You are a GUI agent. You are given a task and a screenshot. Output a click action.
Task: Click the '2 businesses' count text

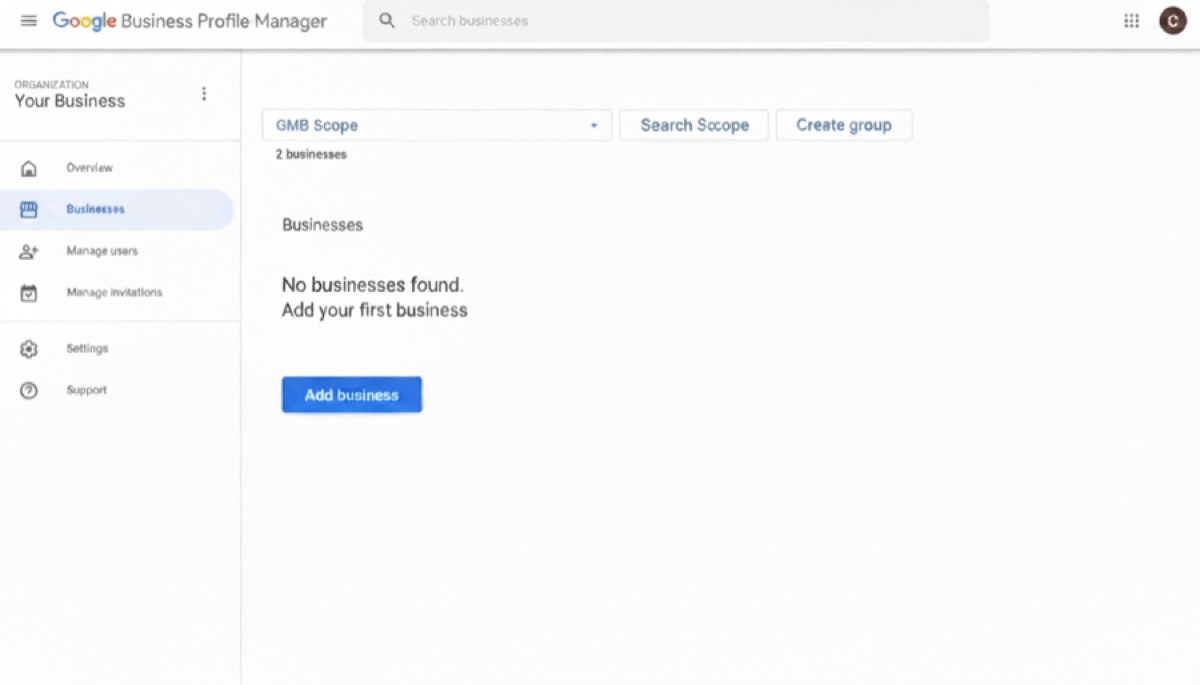coord(311,155)
